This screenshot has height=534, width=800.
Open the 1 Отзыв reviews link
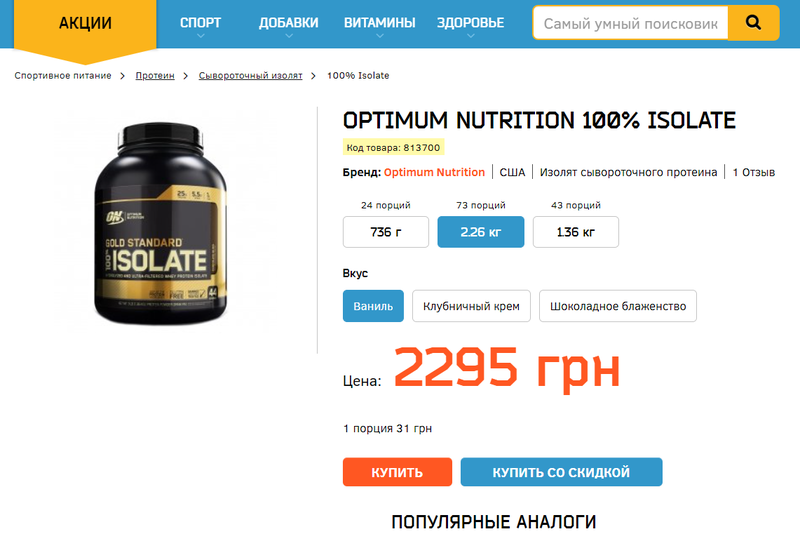(754, 172)
